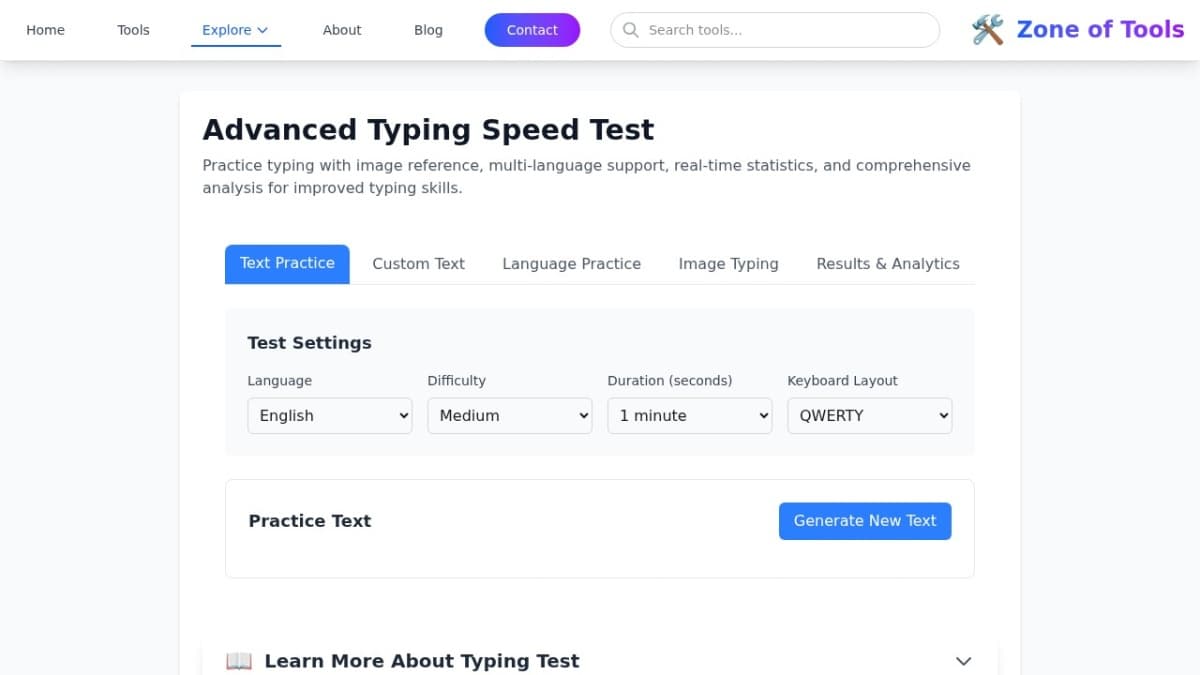Click the purple Contact button
The width and height of the screenshot is (1200, 675).
(532, 30)
